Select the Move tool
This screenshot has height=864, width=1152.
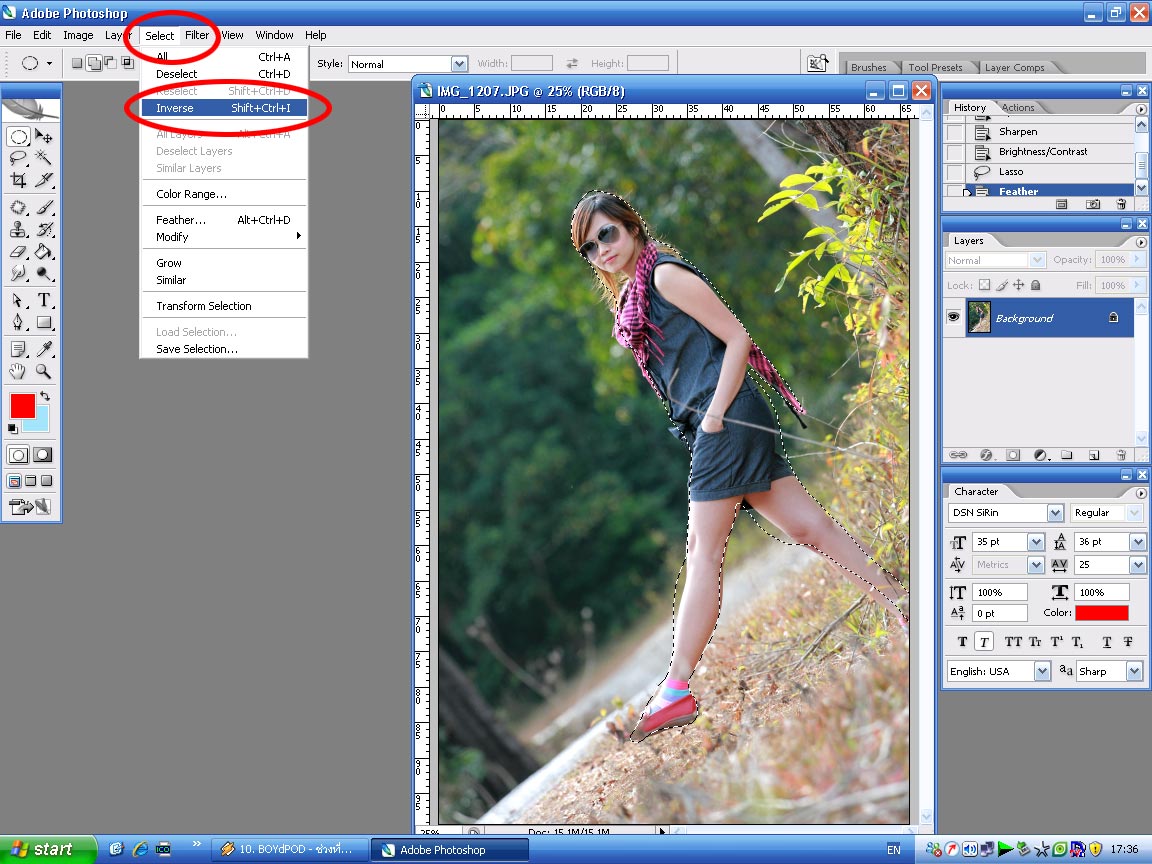pyautogui.click(x=43, y=137)
